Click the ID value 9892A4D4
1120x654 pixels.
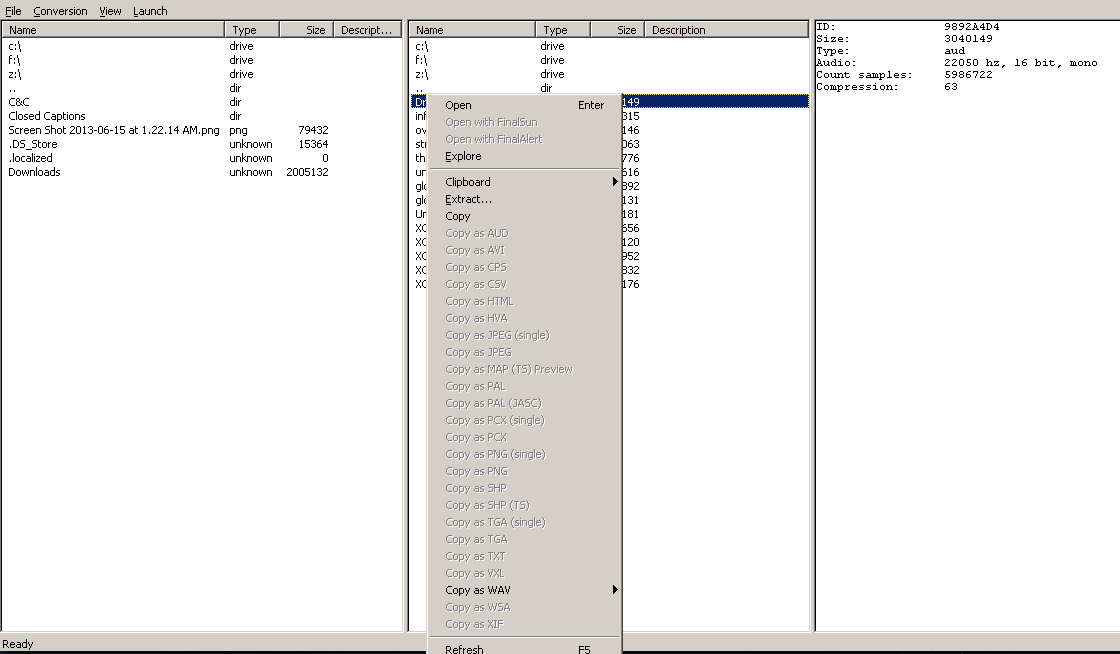[971, 27]
